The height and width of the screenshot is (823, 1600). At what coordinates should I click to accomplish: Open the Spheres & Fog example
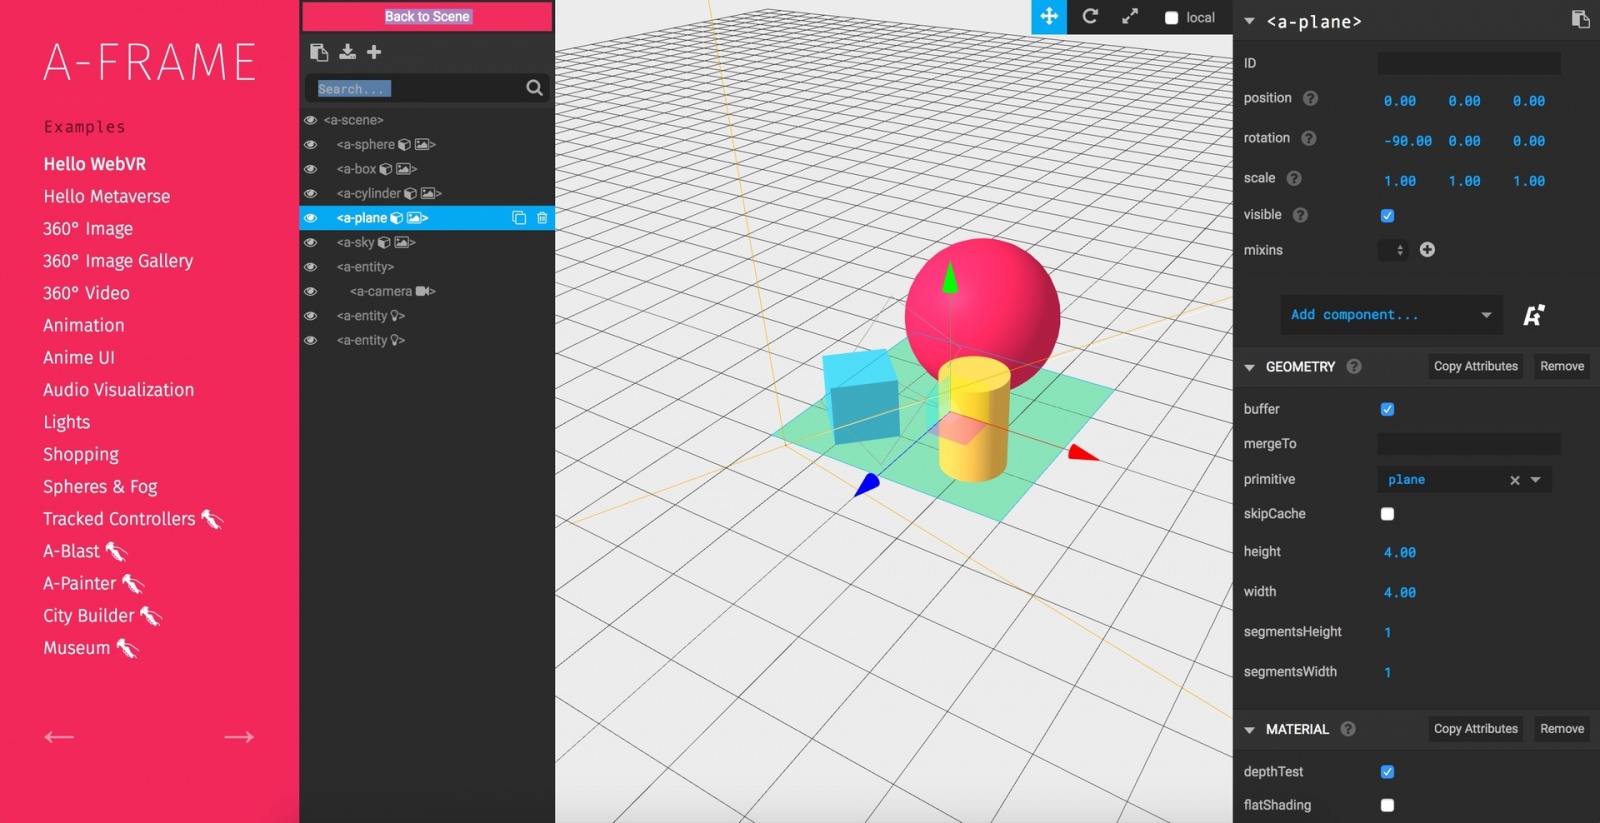pyautogui.click(x=100, y=487)
